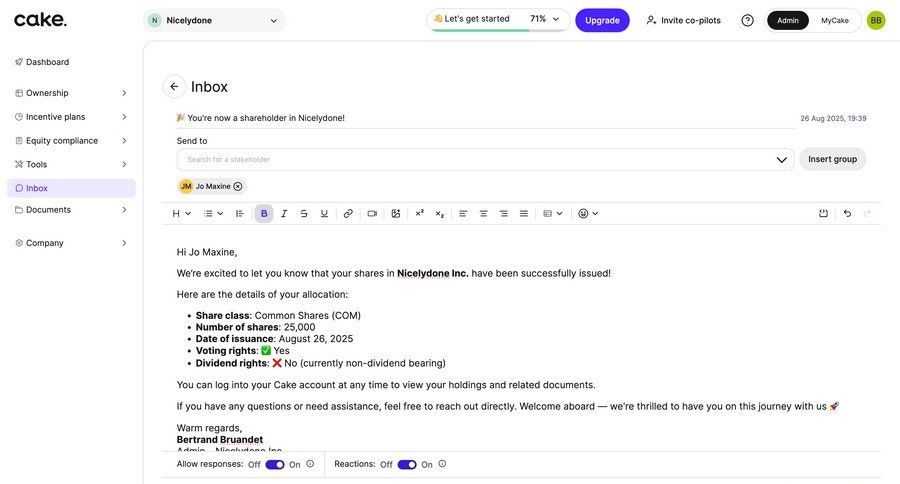Open Dashboard from the sidebar
Screen dimensions: 900x484
pyautogui.click(x=47, y=62)
